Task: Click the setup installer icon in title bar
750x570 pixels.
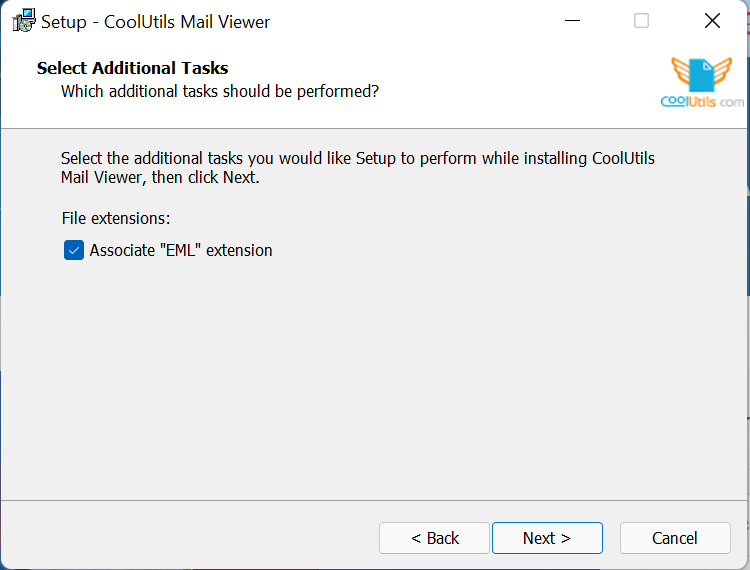Action: [24, 21]
